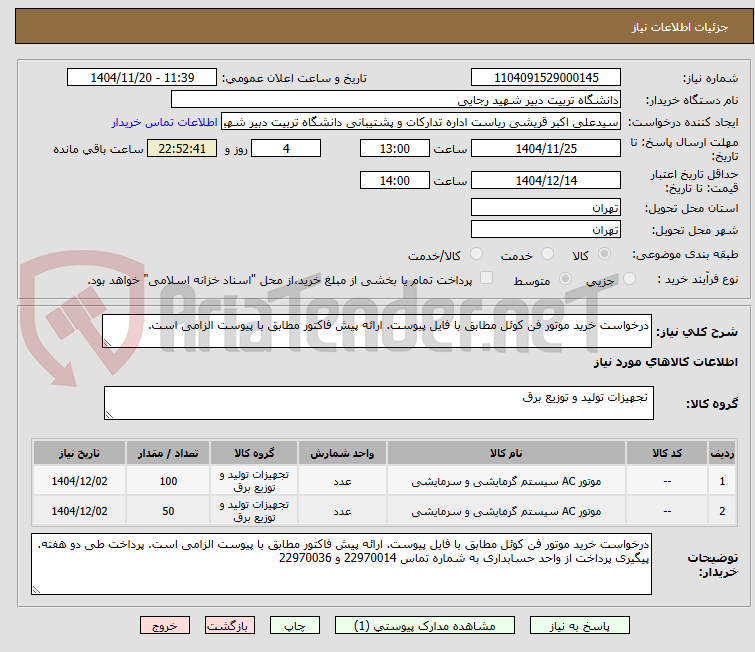Click the اطلاعات کالاهای مورد نیاز heading
Viewport: 755px width, 652px height.
tap(665, 362)
